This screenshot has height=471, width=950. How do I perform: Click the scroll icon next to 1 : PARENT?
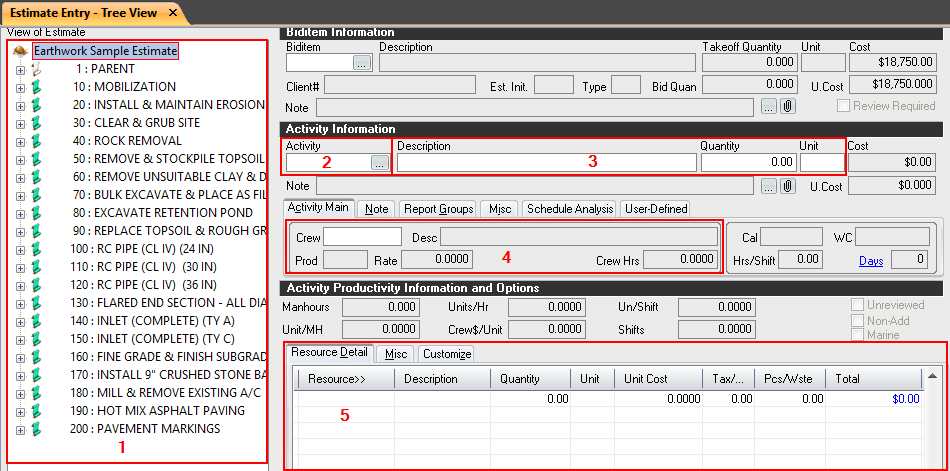pyautogui.click(x=38, y=69)
